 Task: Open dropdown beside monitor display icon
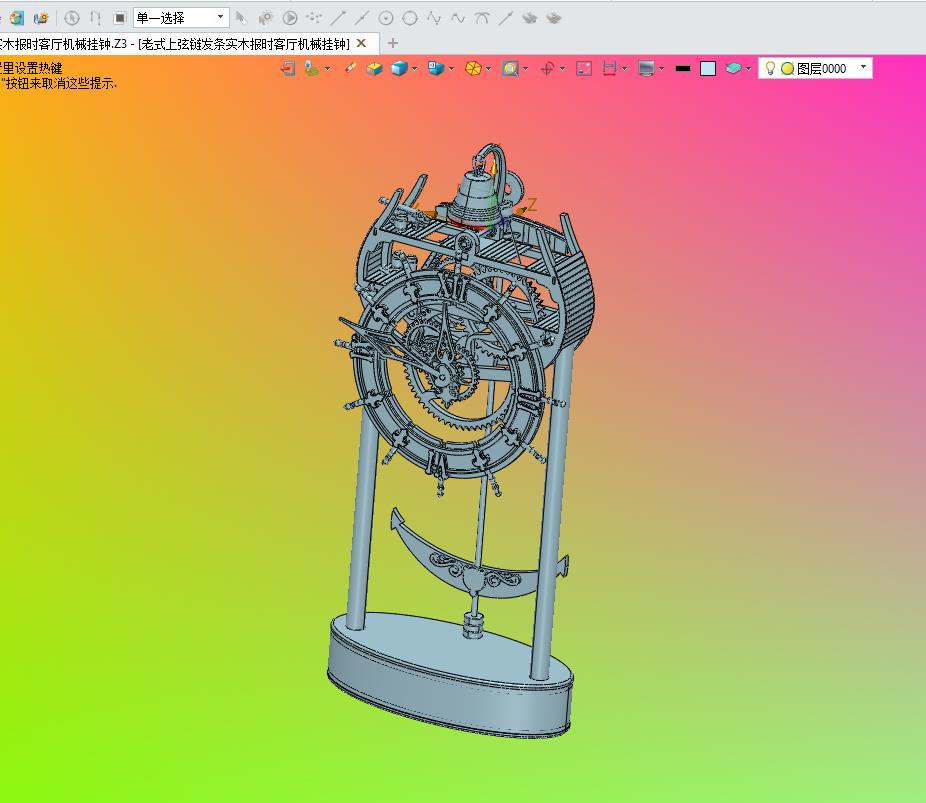pos(661,68)
